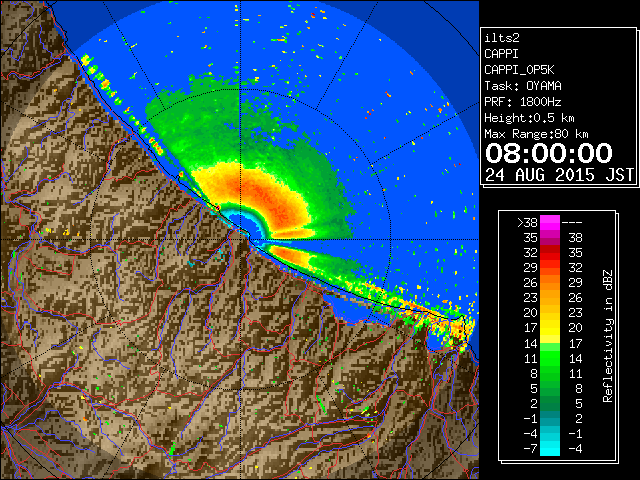Click the '-4' legend value at bottom right
The width and height of the screenshot is (640, 480).
click(x=575, y=449)
